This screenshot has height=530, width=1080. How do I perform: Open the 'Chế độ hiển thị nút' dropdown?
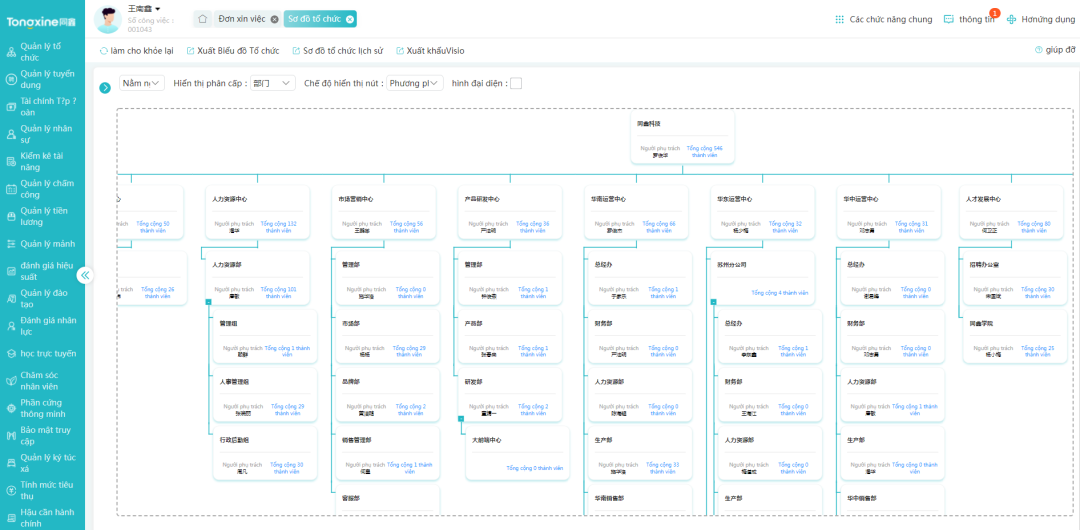click(415, 84)
